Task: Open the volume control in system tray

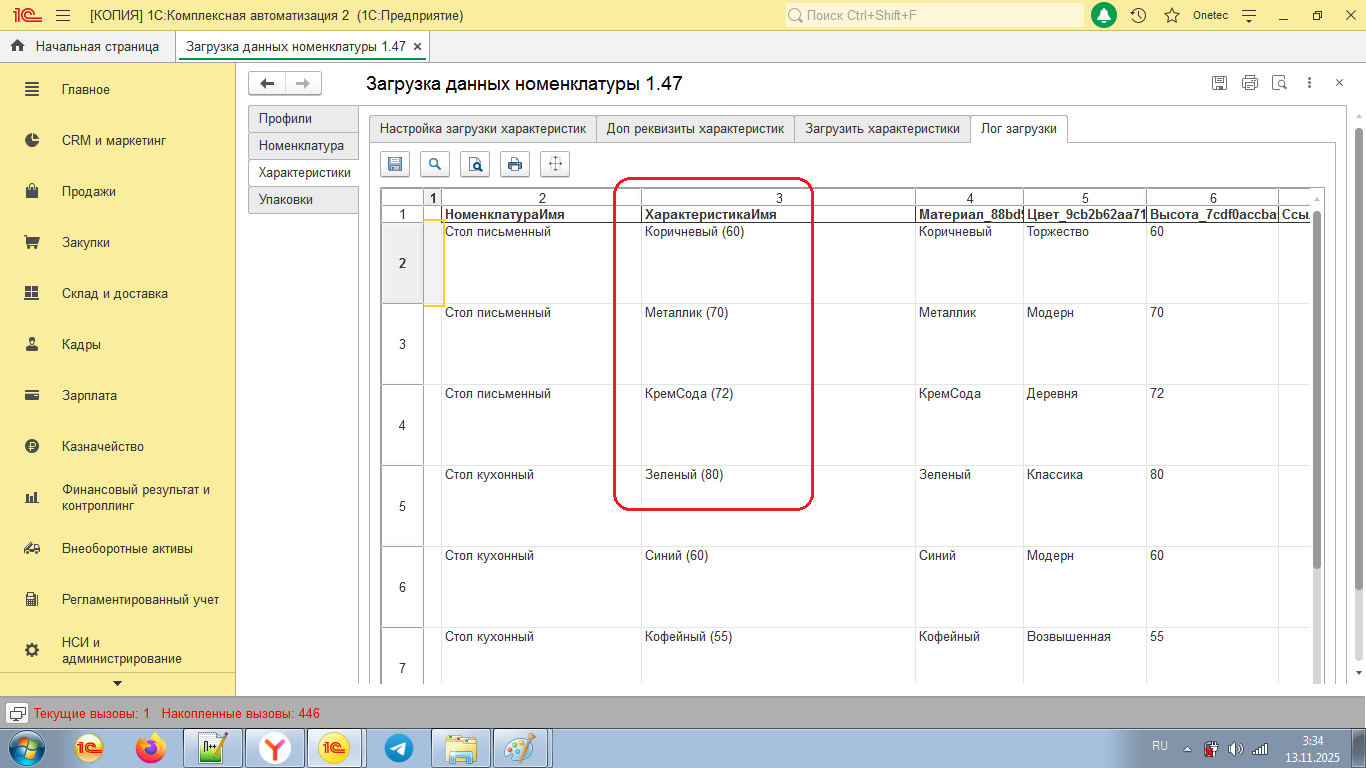Action: (1236, 748)
